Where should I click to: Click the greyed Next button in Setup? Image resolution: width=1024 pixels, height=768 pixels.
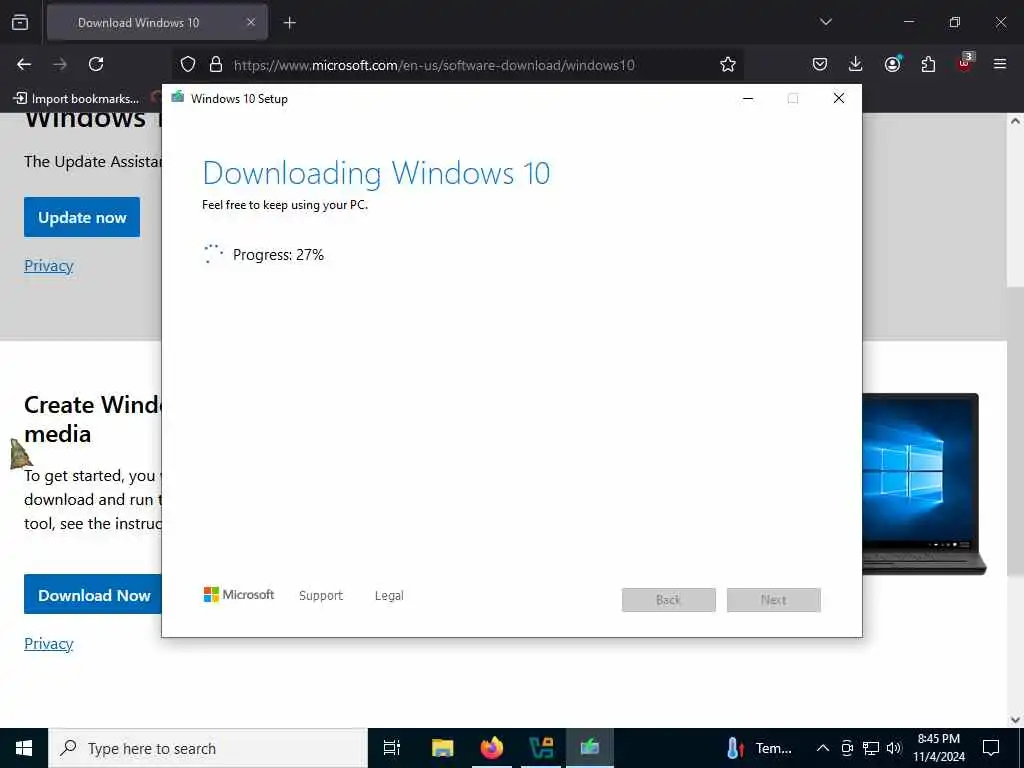click(x=774, y=600)
